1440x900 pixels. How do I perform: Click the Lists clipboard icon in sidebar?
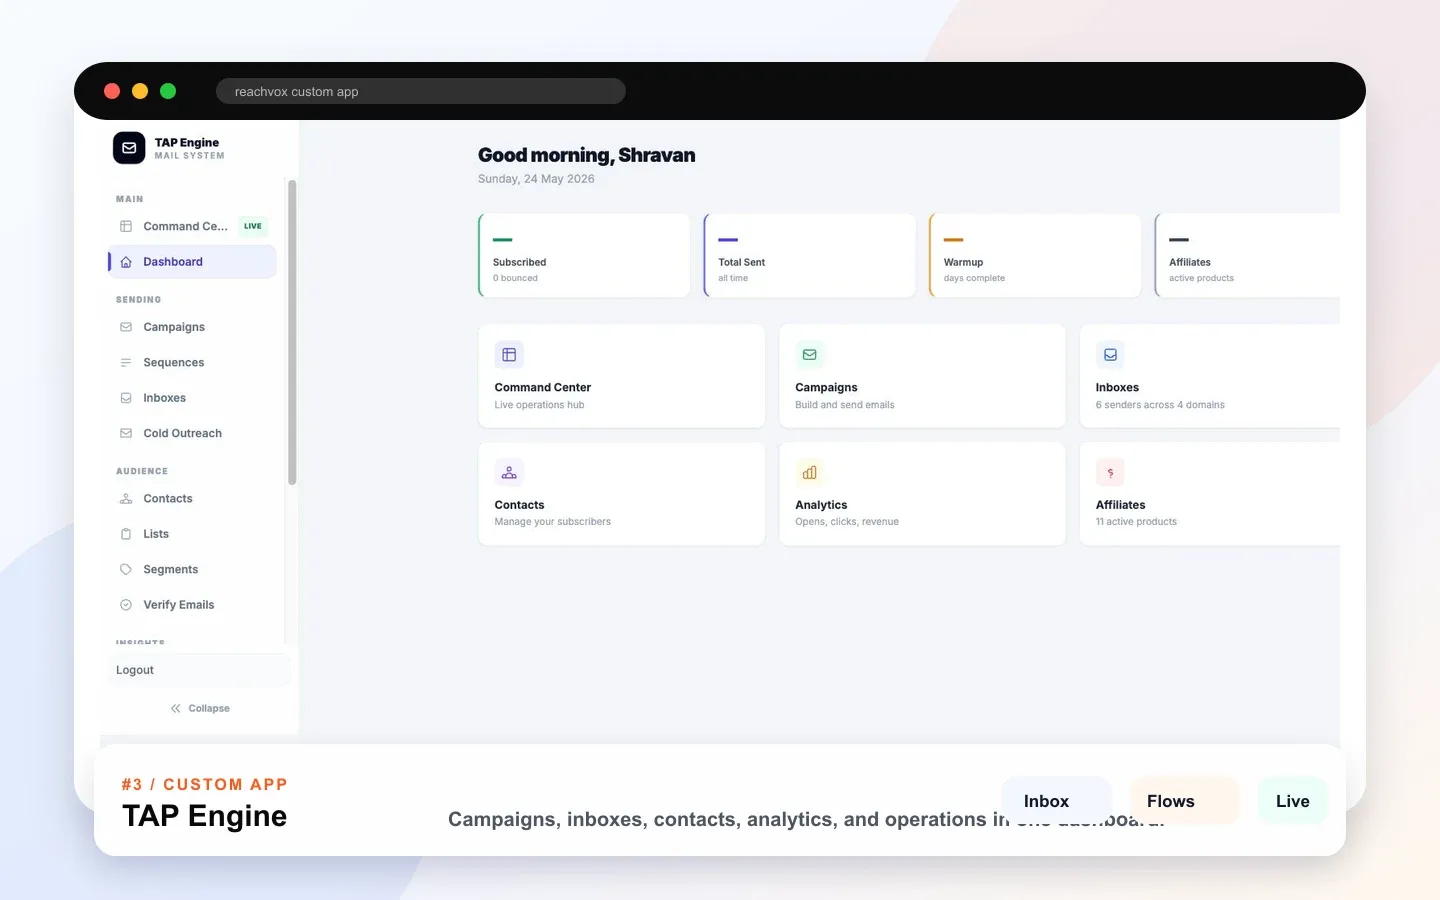tap(126, 534)
